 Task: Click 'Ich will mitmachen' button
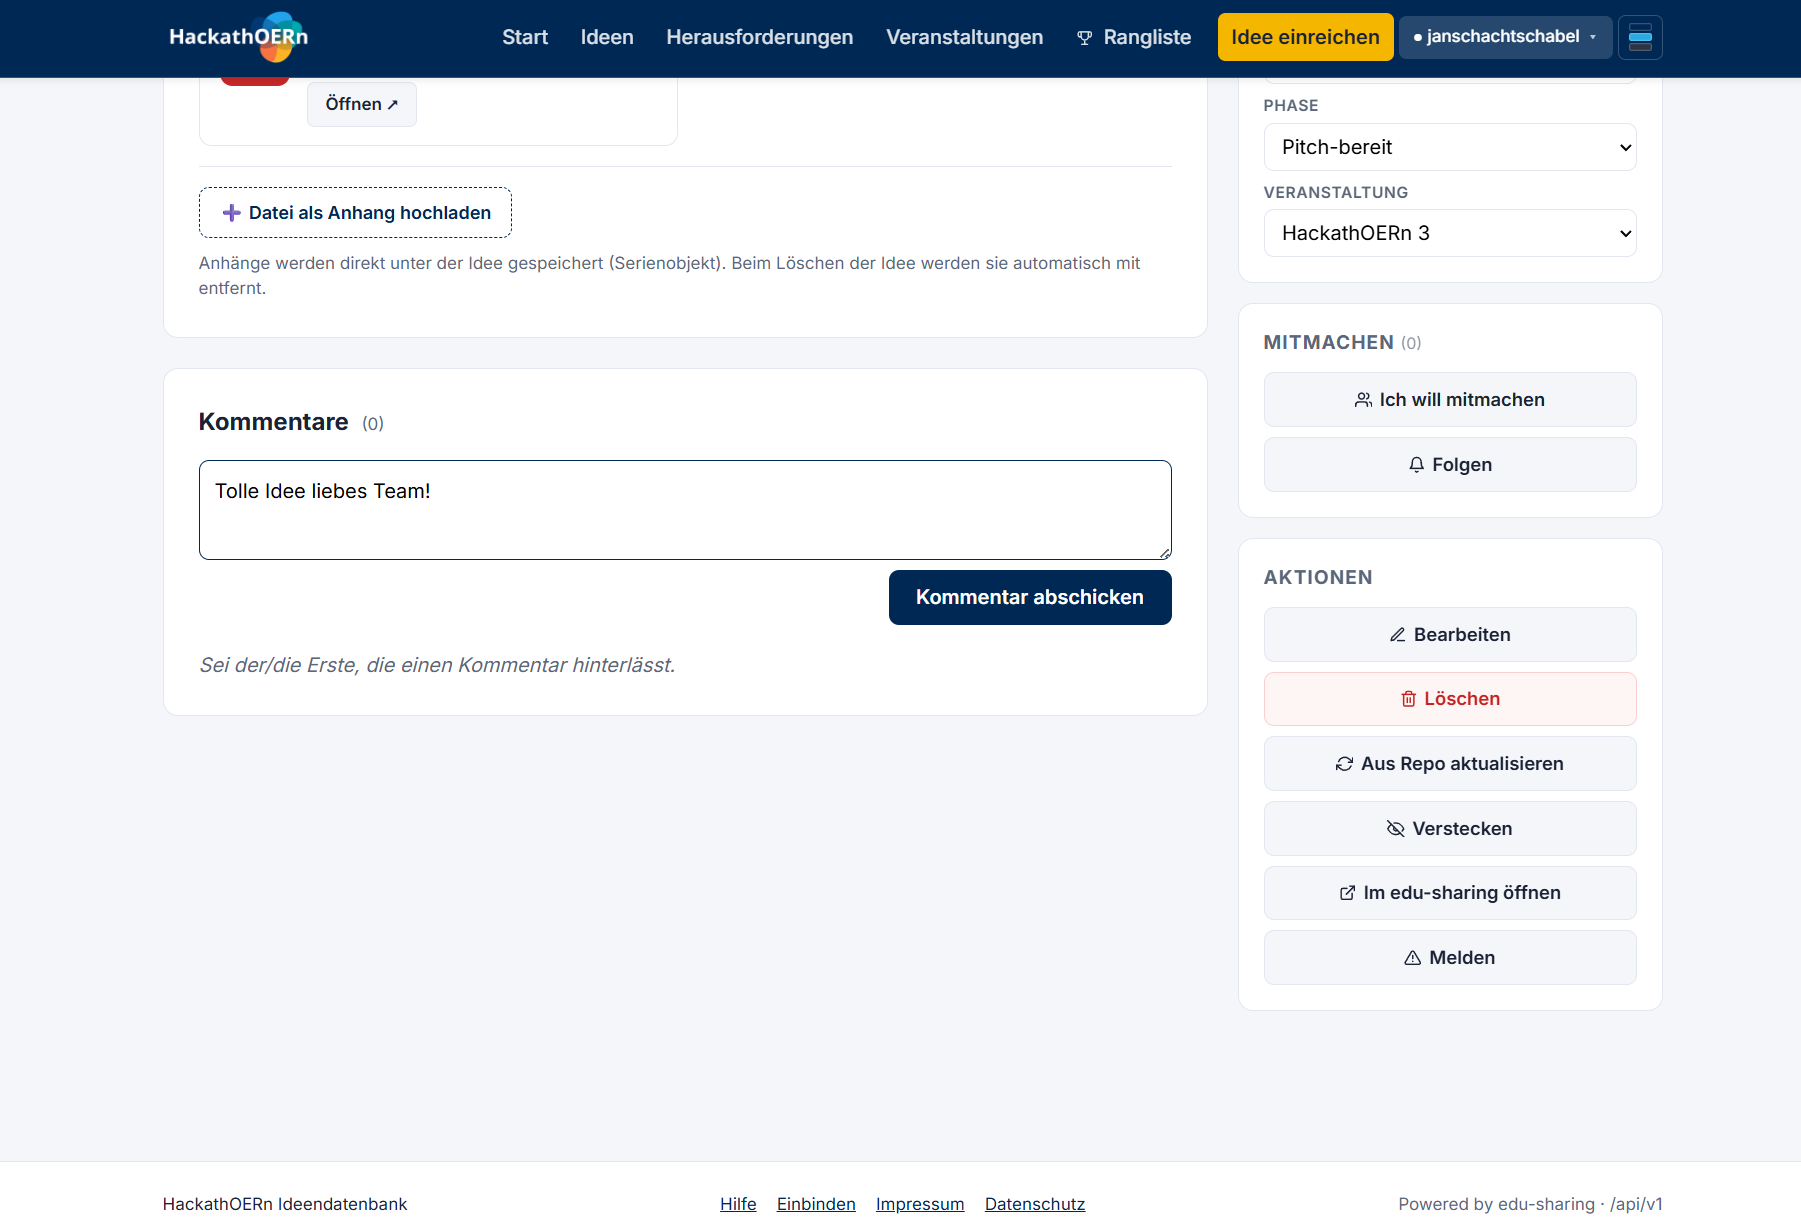point(1450,400)
